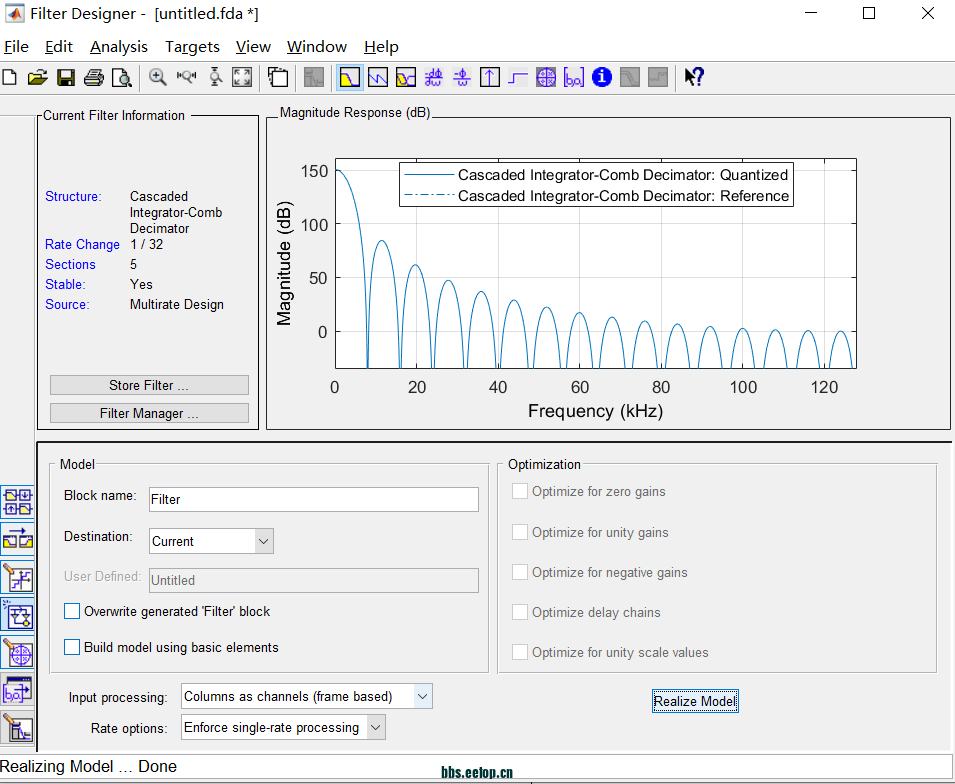Viewport: 955px width, 784px height.
Task: Open Print Preview from the toolbar
Action: click(x=122, y=77)
